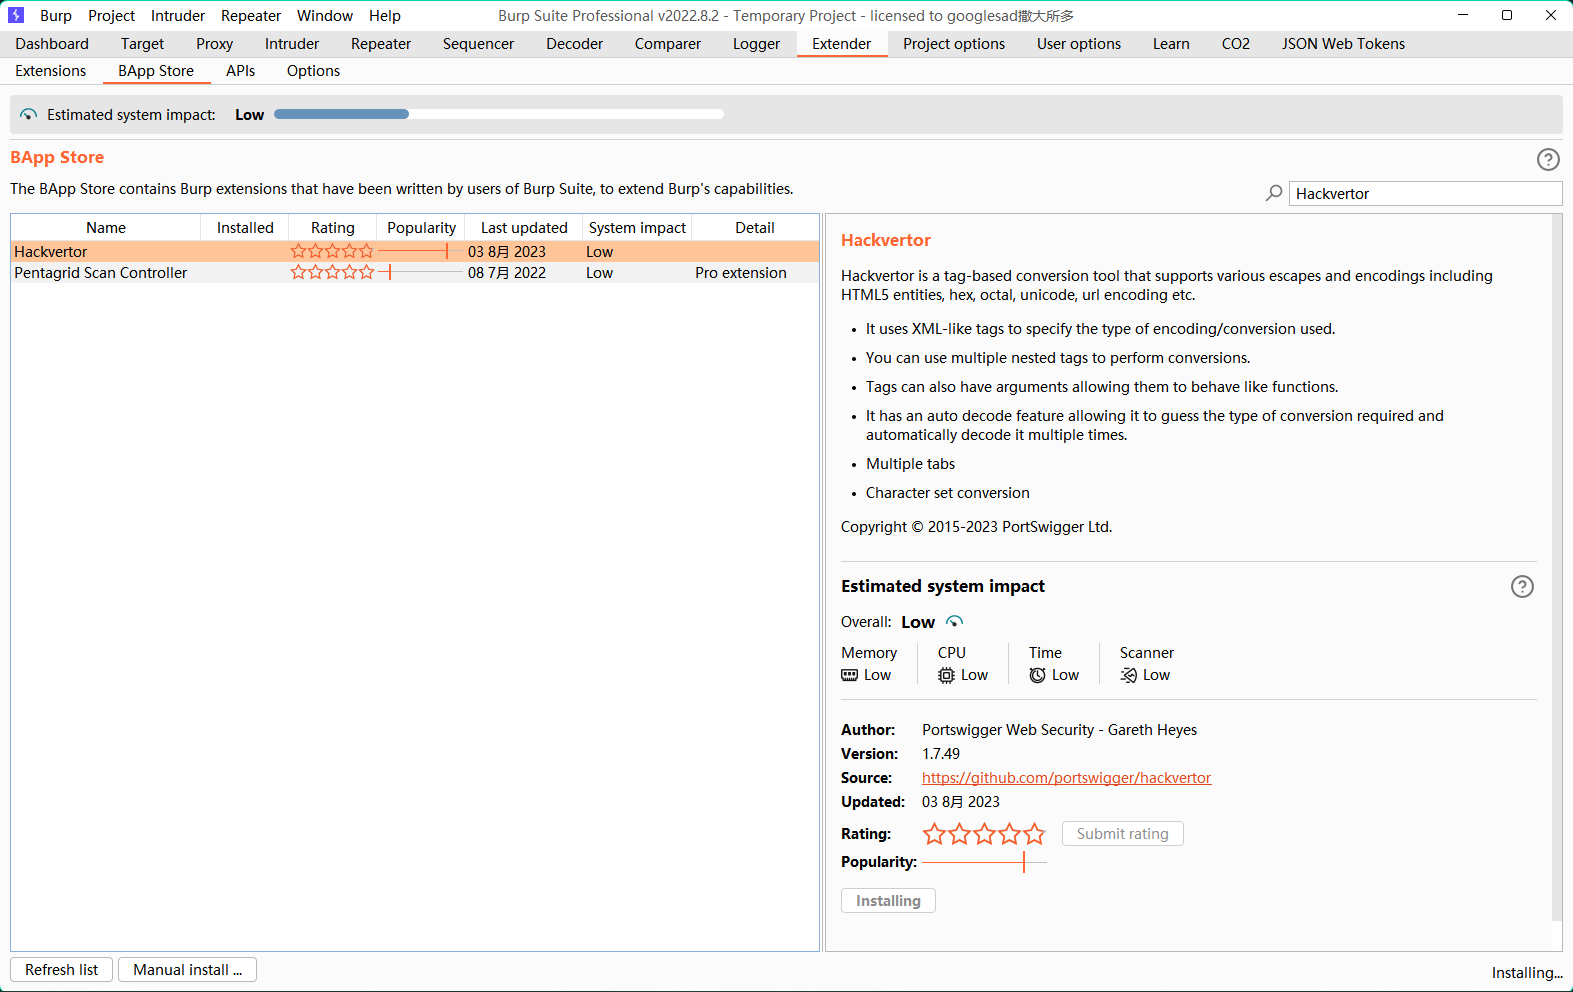
Task: Sort by the Installed column header
Action: point(245,228)
